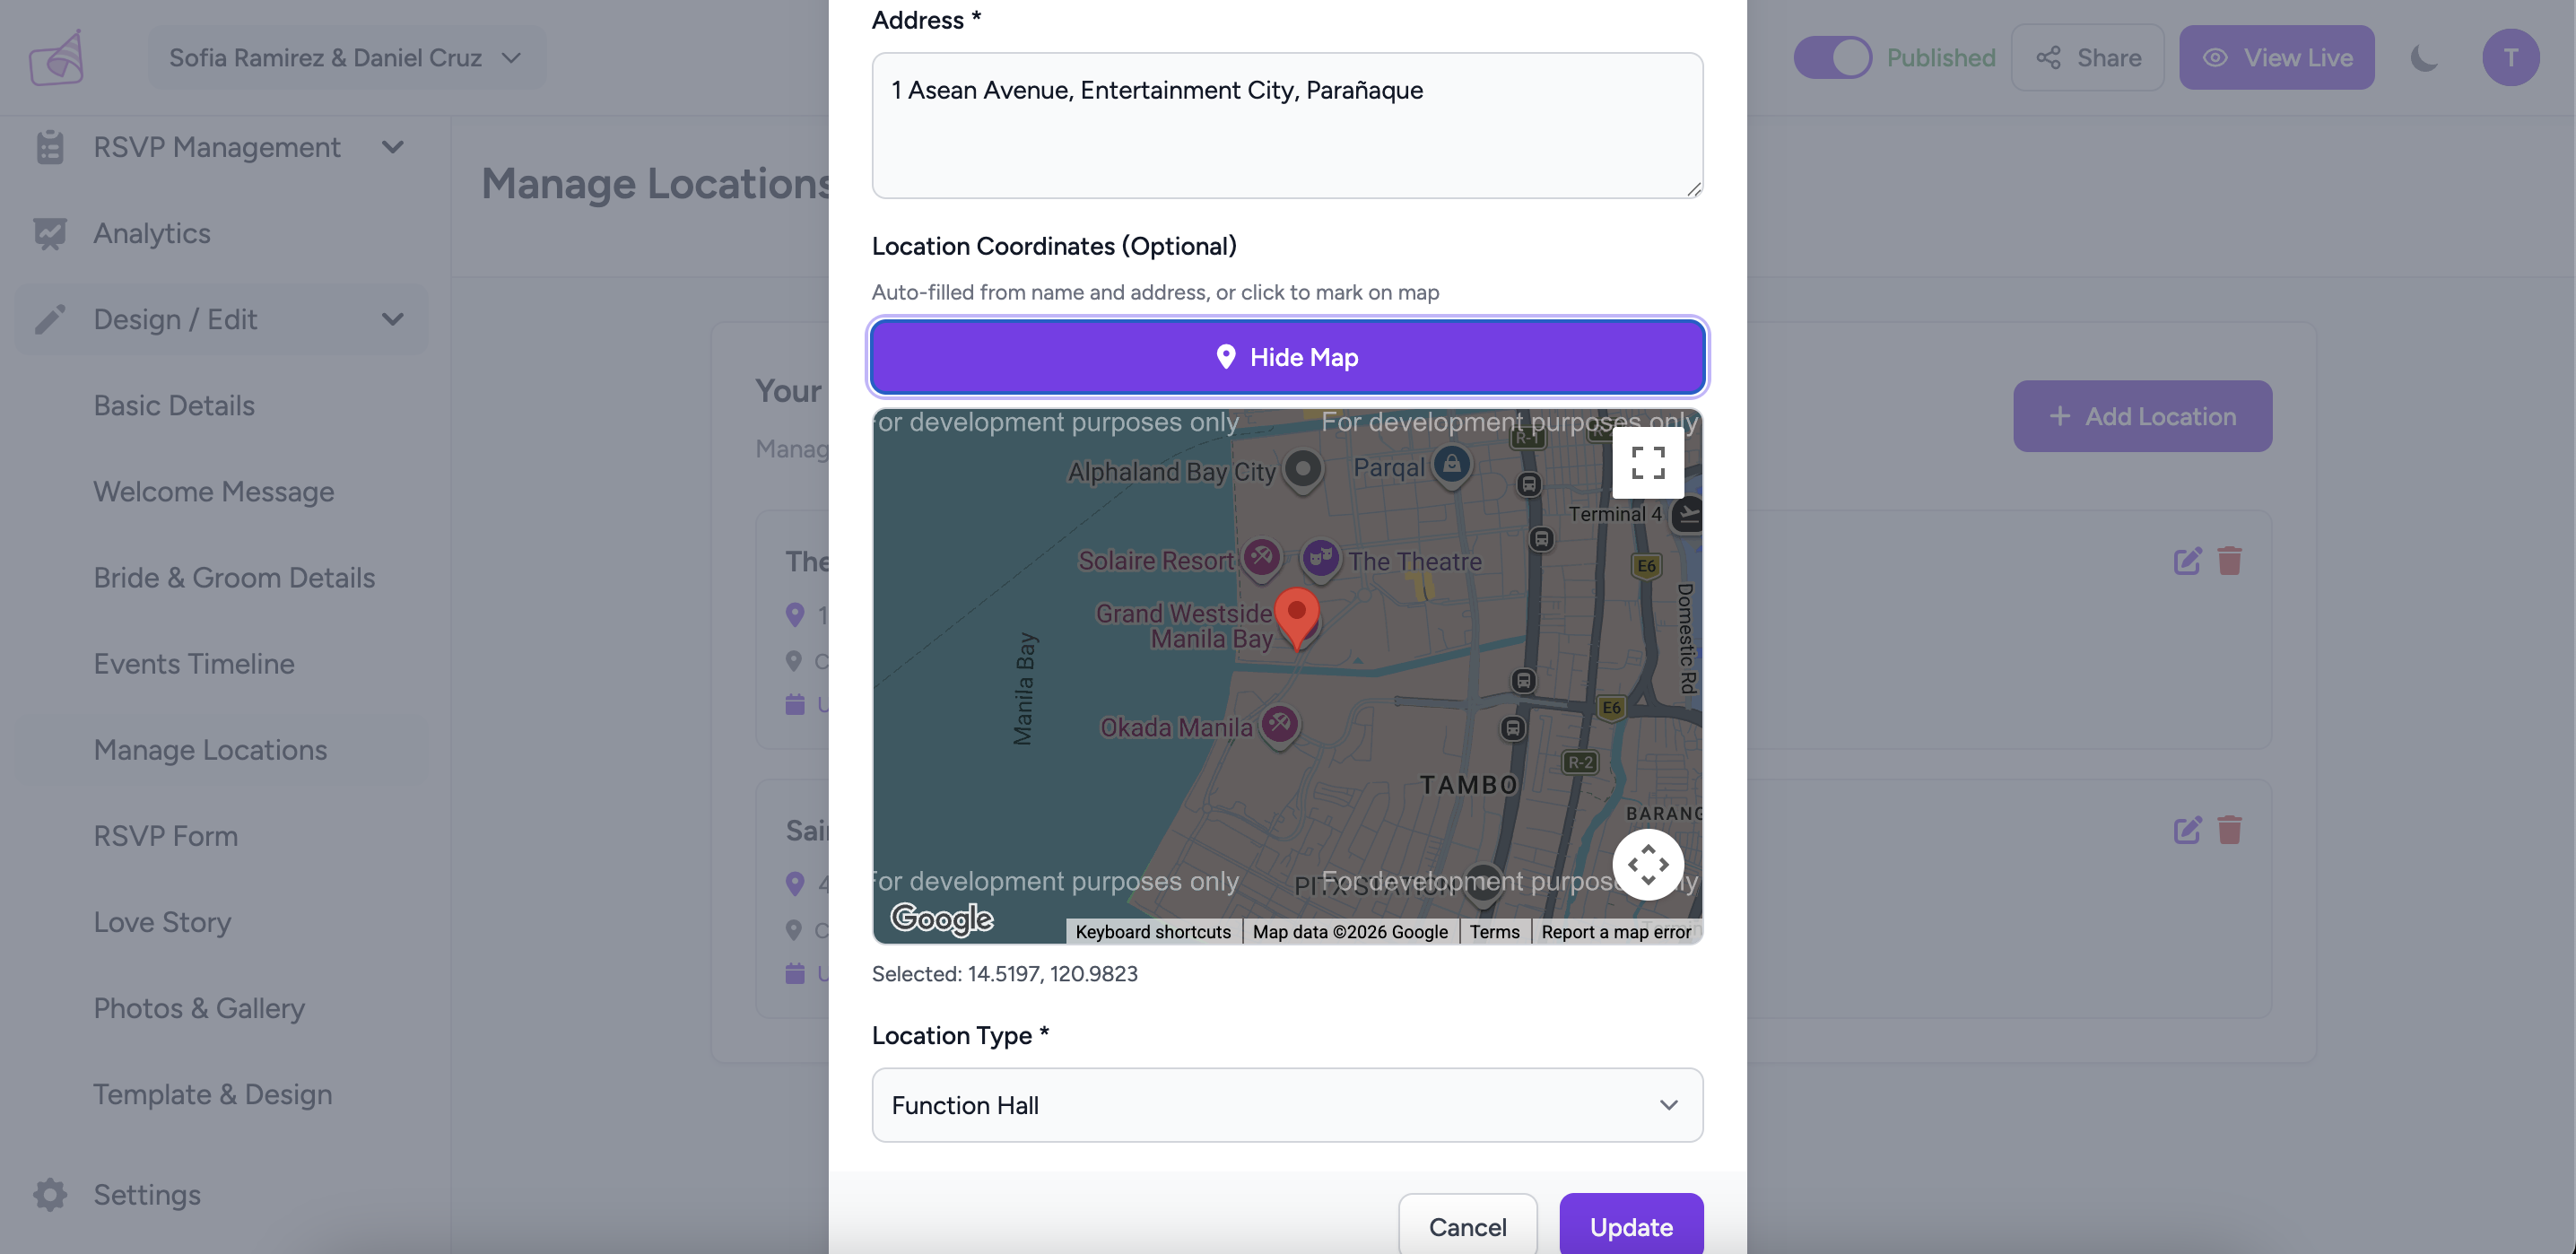
Task: Open Analytics in sidebar
Action: 152,233
